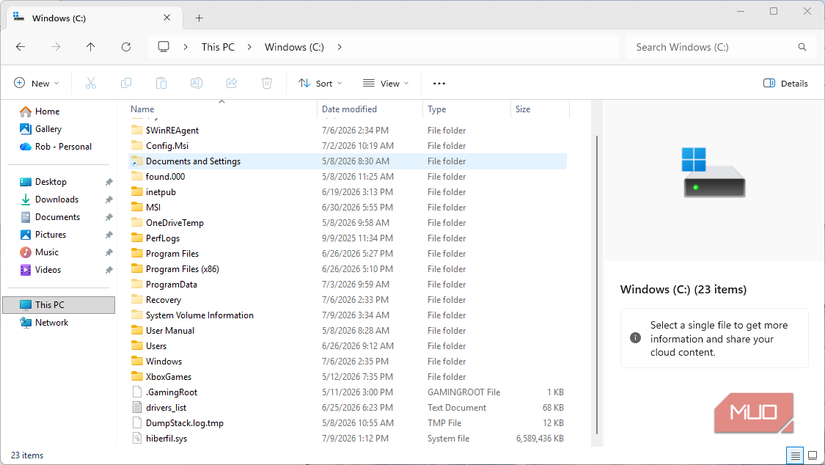Click the PC monitor icon in address bar
This screenshot has width=825, height=465.
(164, 47)
